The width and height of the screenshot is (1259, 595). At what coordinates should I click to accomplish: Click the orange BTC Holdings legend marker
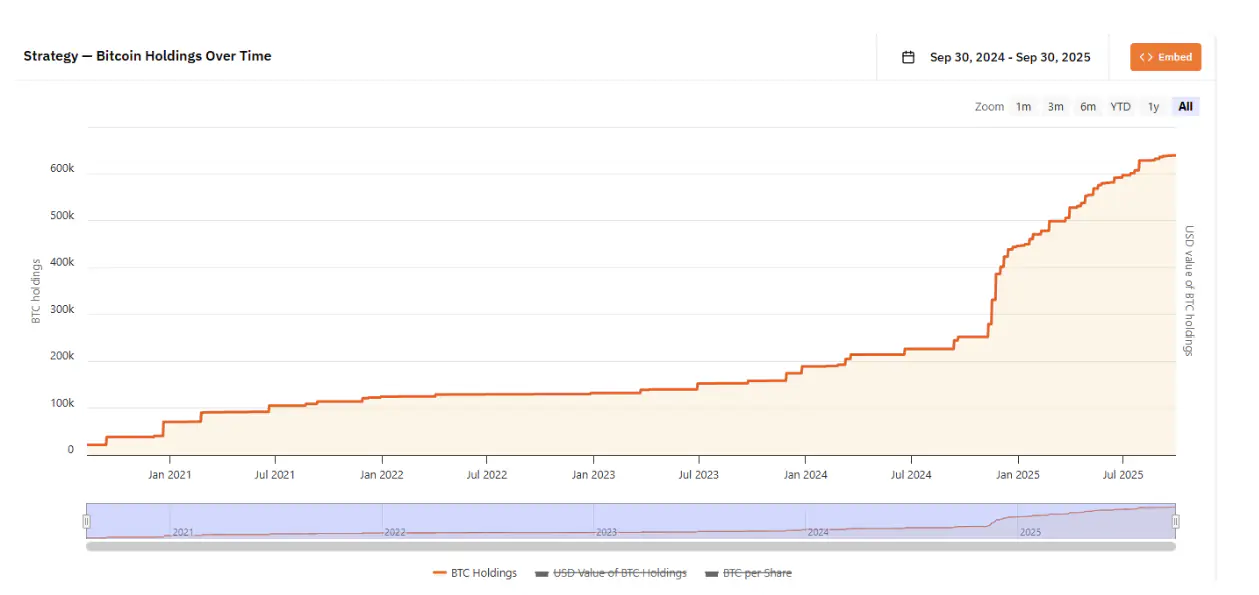[x=439, y=573]
